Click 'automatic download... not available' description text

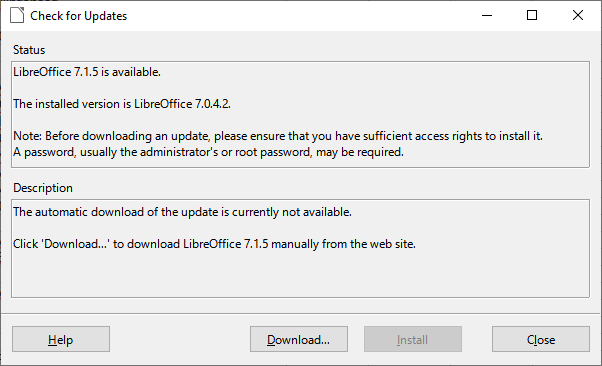tap(182, 212)
